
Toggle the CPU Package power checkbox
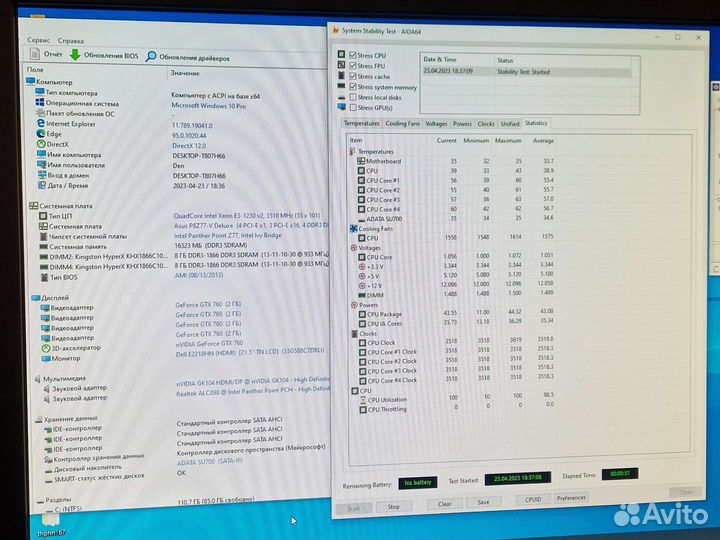click(362, 314)
